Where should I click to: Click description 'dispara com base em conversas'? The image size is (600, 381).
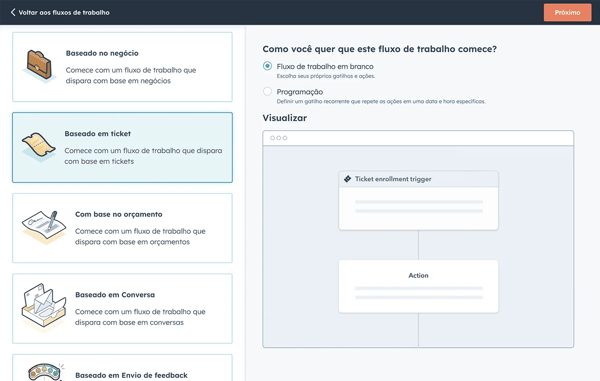pos(129,322)
